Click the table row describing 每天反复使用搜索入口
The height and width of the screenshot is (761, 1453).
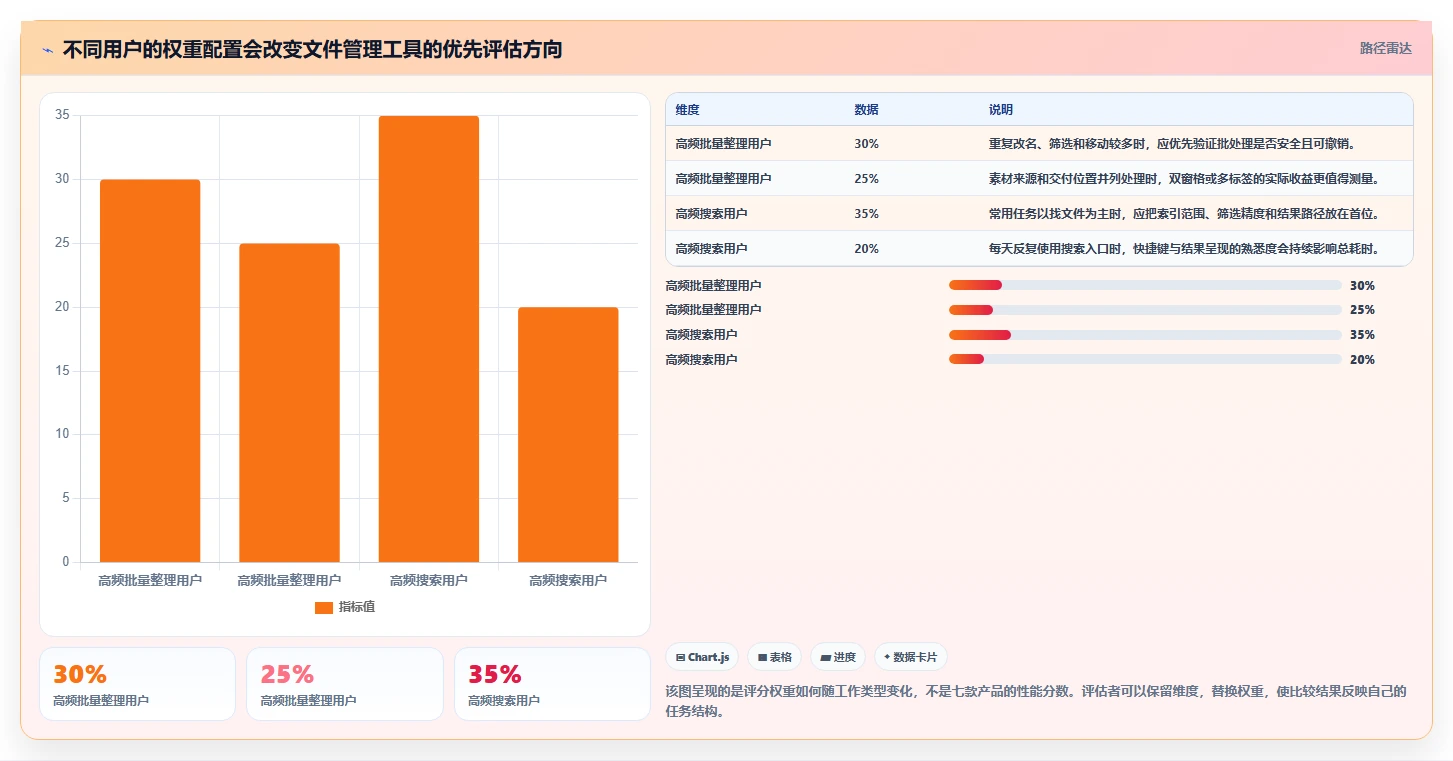[x=1039, y=249]
